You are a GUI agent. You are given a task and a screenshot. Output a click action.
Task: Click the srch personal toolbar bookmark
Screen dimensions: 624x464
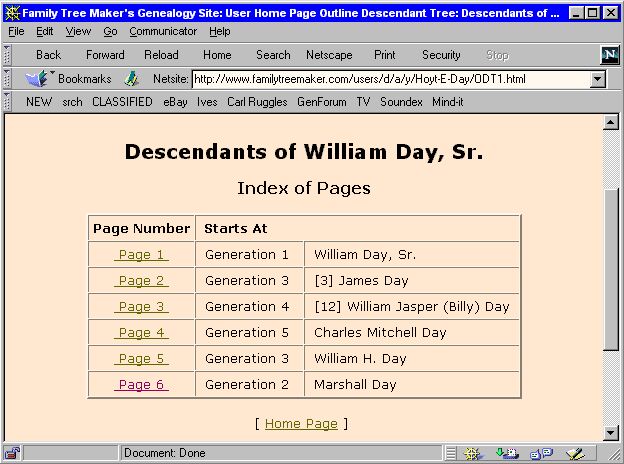tap(72, 102)
